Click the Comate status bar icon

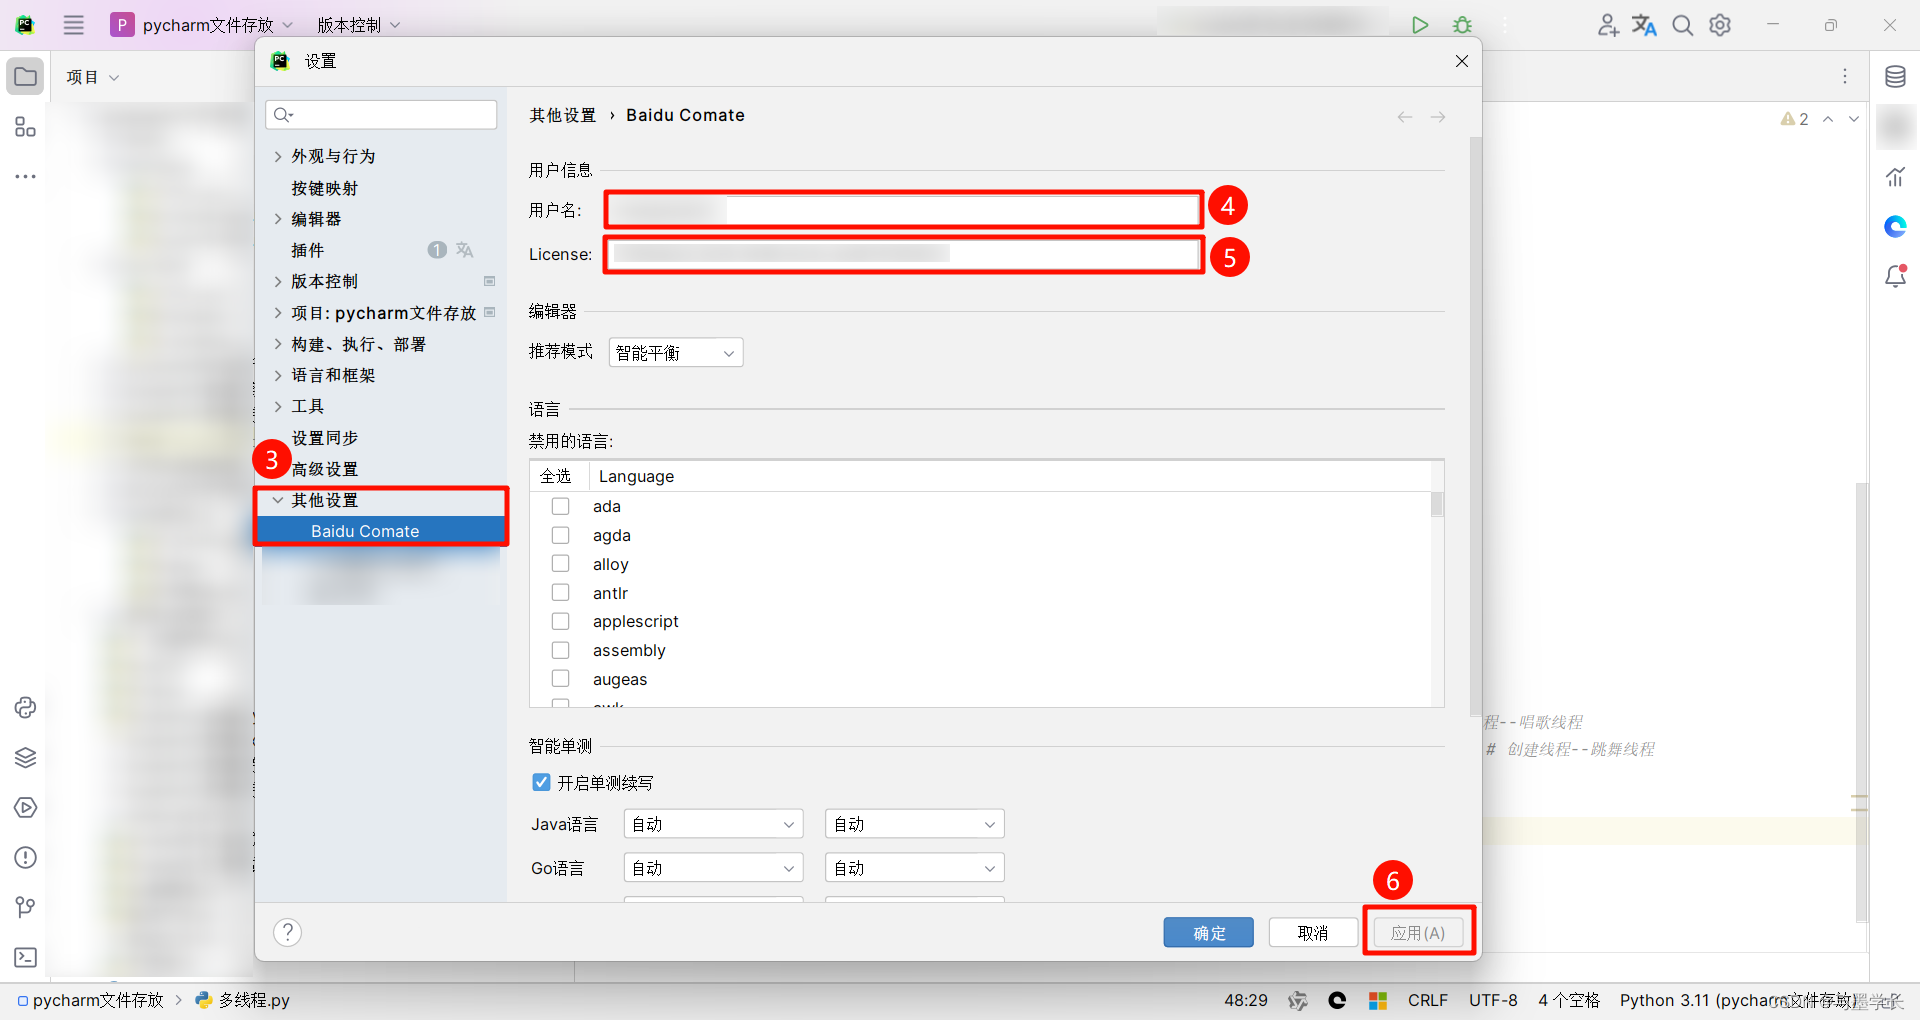tap(1337, 1000)
